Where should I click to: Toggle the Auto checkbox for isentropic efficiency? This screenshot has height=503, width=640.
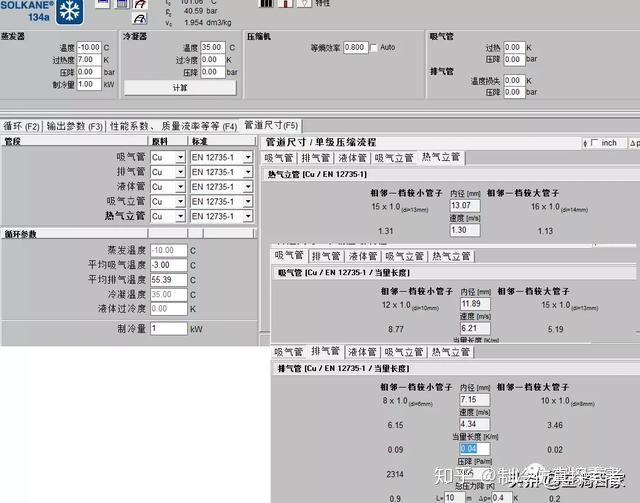pyautogui.click(x=373, y=48)
